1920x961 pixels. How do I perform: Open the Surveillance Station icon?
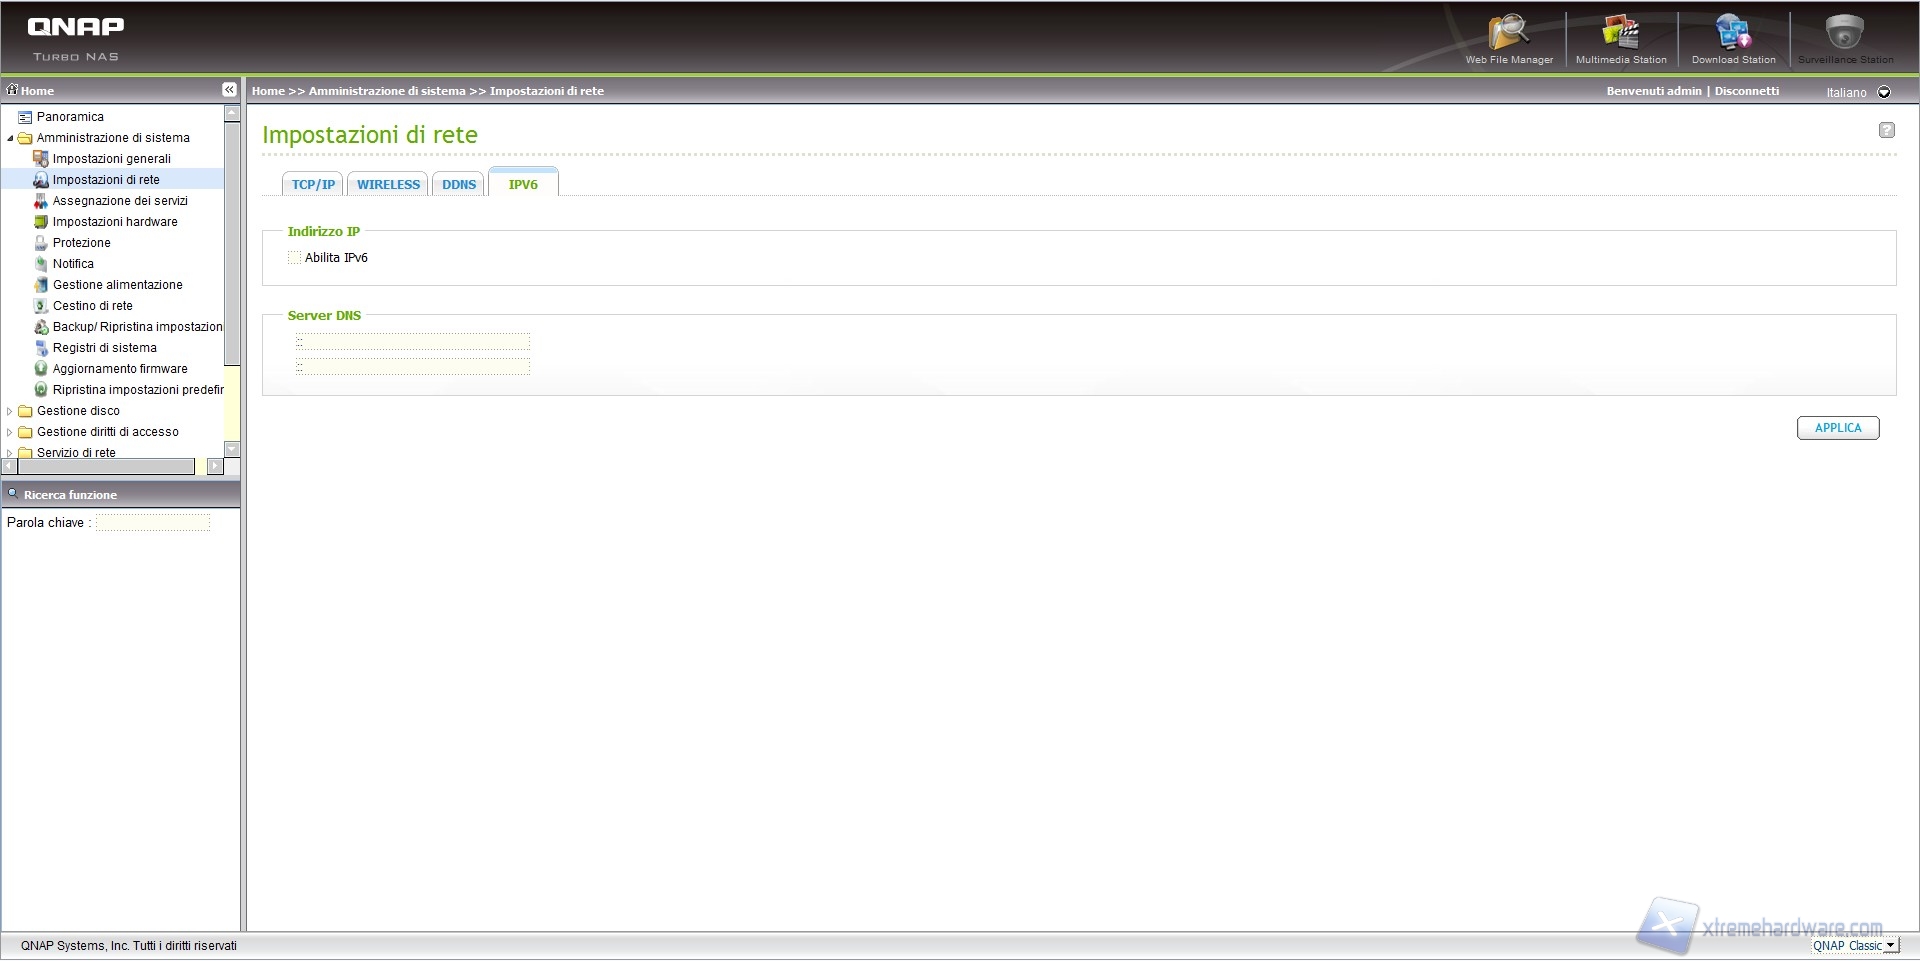[x=1845, y=38]
